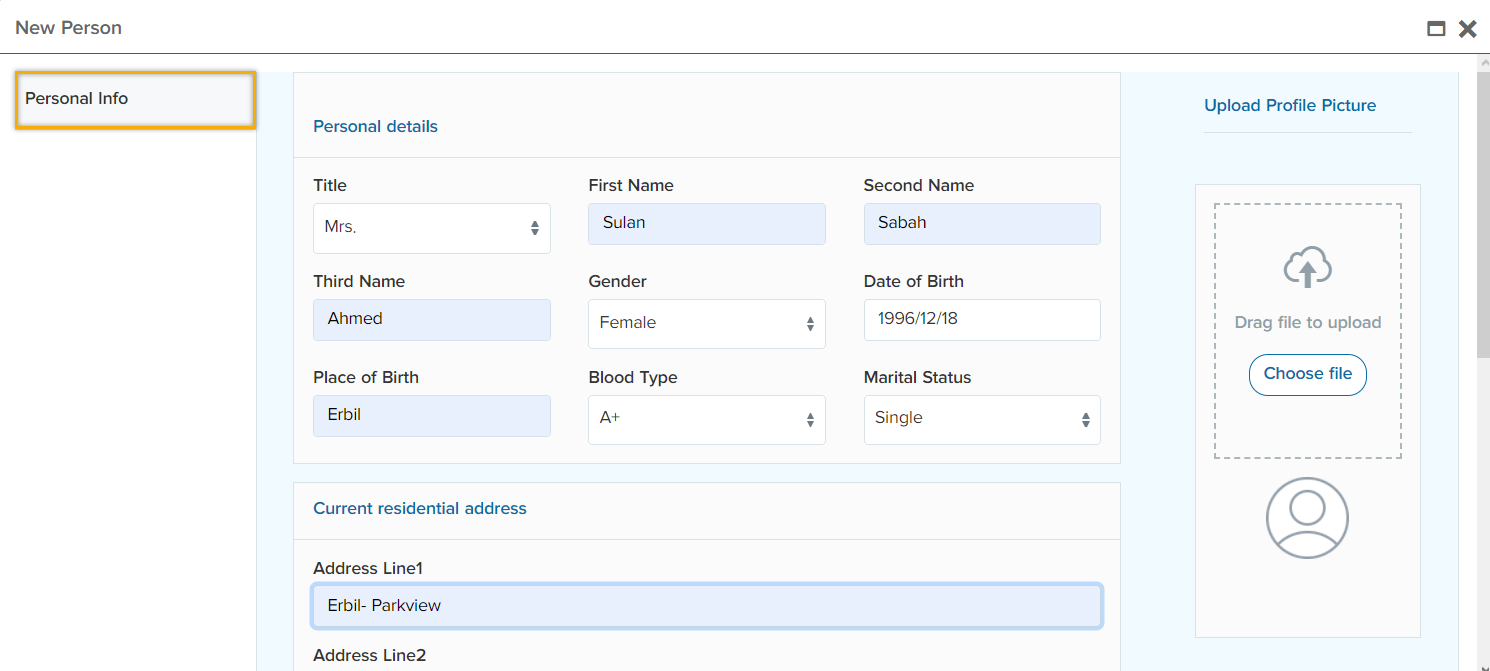Click the Third Name field containing Ahmed
The image size is (1490, 671).
(431, 320)
